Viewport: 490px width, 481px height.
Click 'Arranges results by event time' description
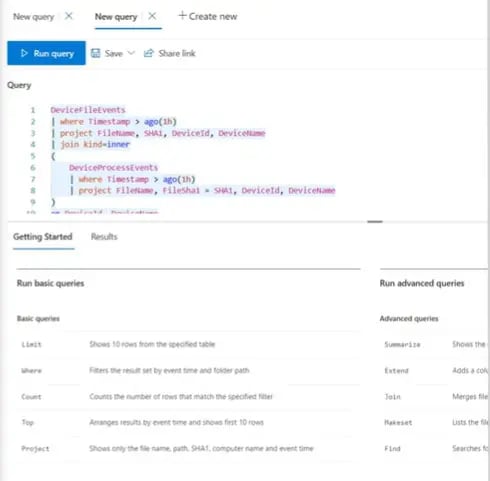point(176,422)
